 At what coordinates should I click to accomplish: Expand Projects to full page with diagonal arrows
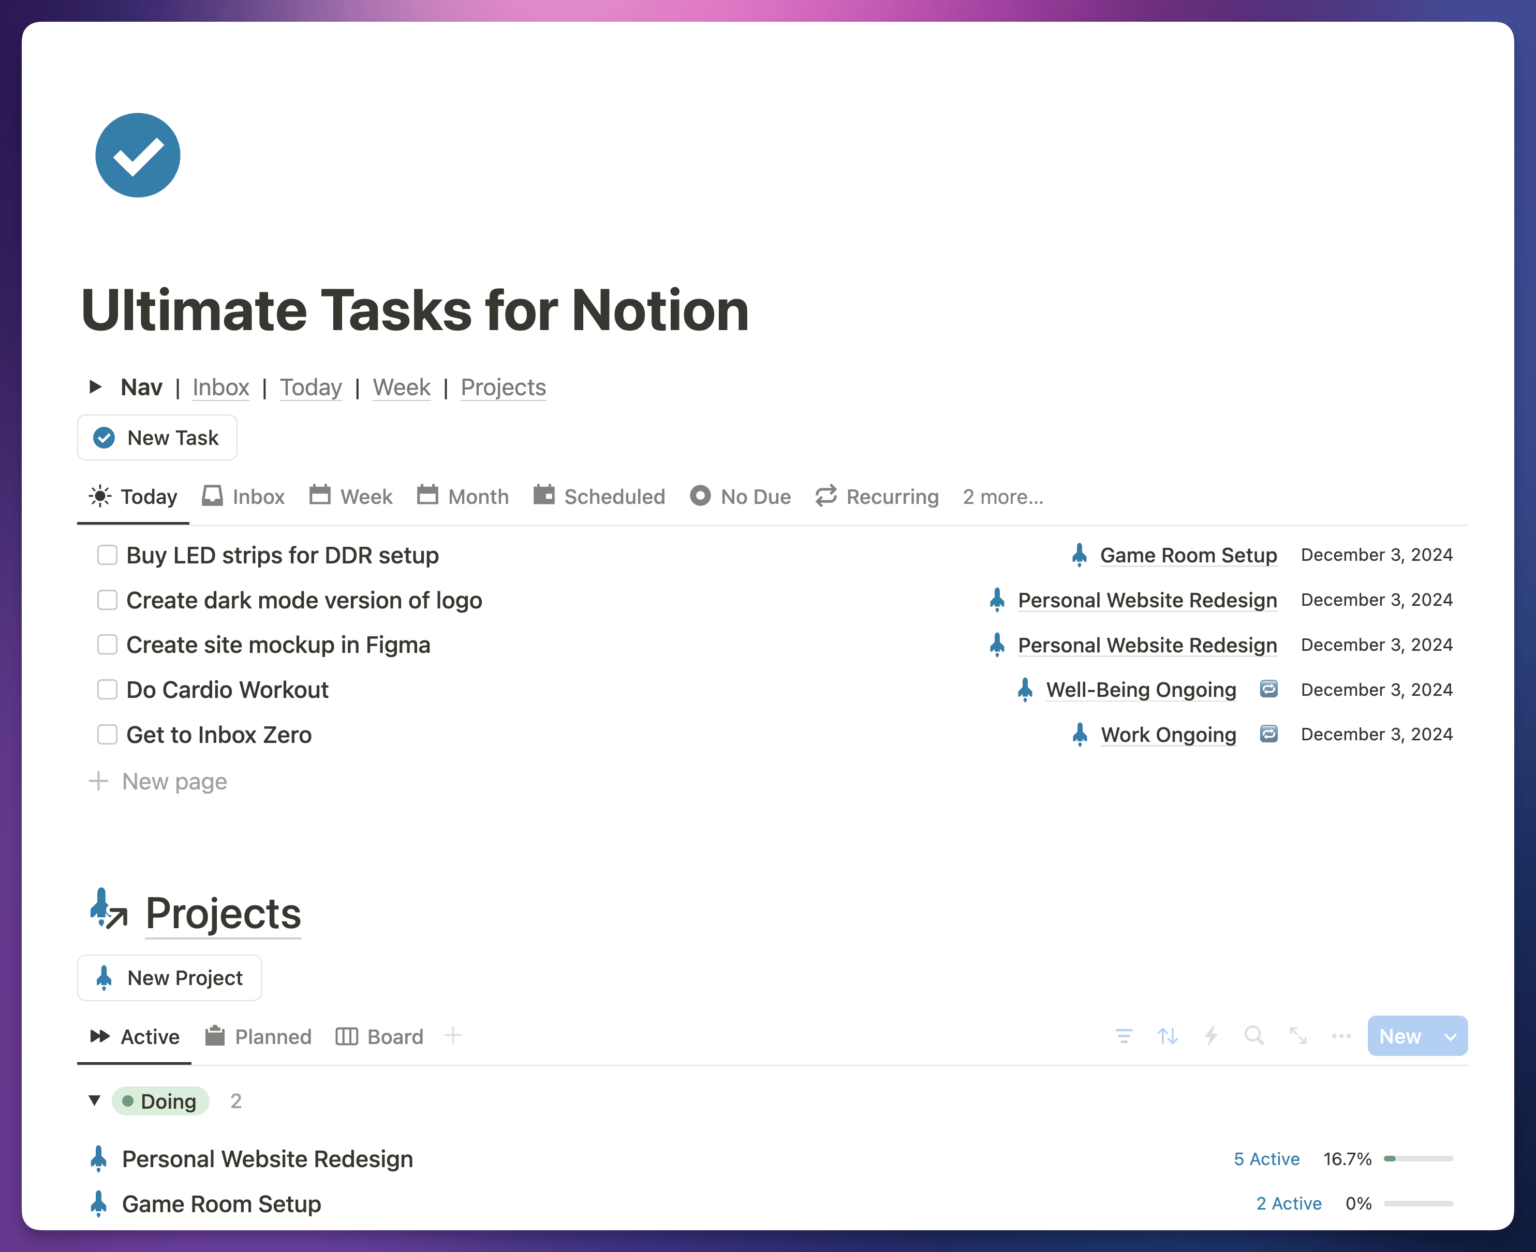(x=1297, y=1036)
